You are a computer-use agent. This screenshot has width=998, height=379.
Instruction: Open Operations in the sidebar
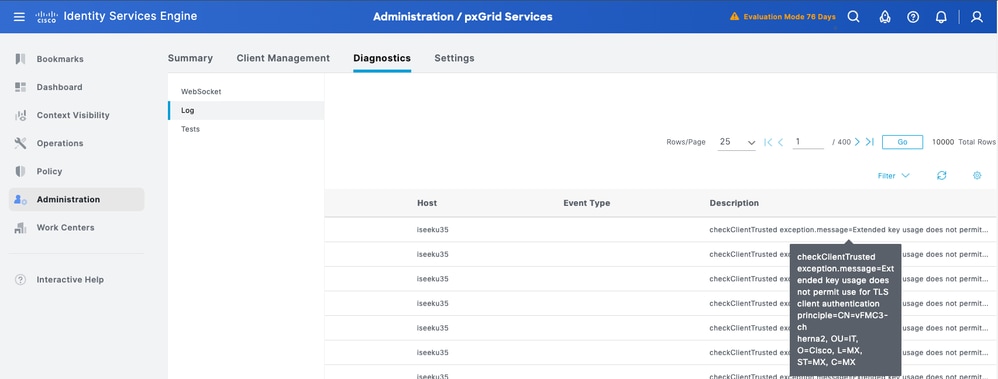tap(60, 143)
